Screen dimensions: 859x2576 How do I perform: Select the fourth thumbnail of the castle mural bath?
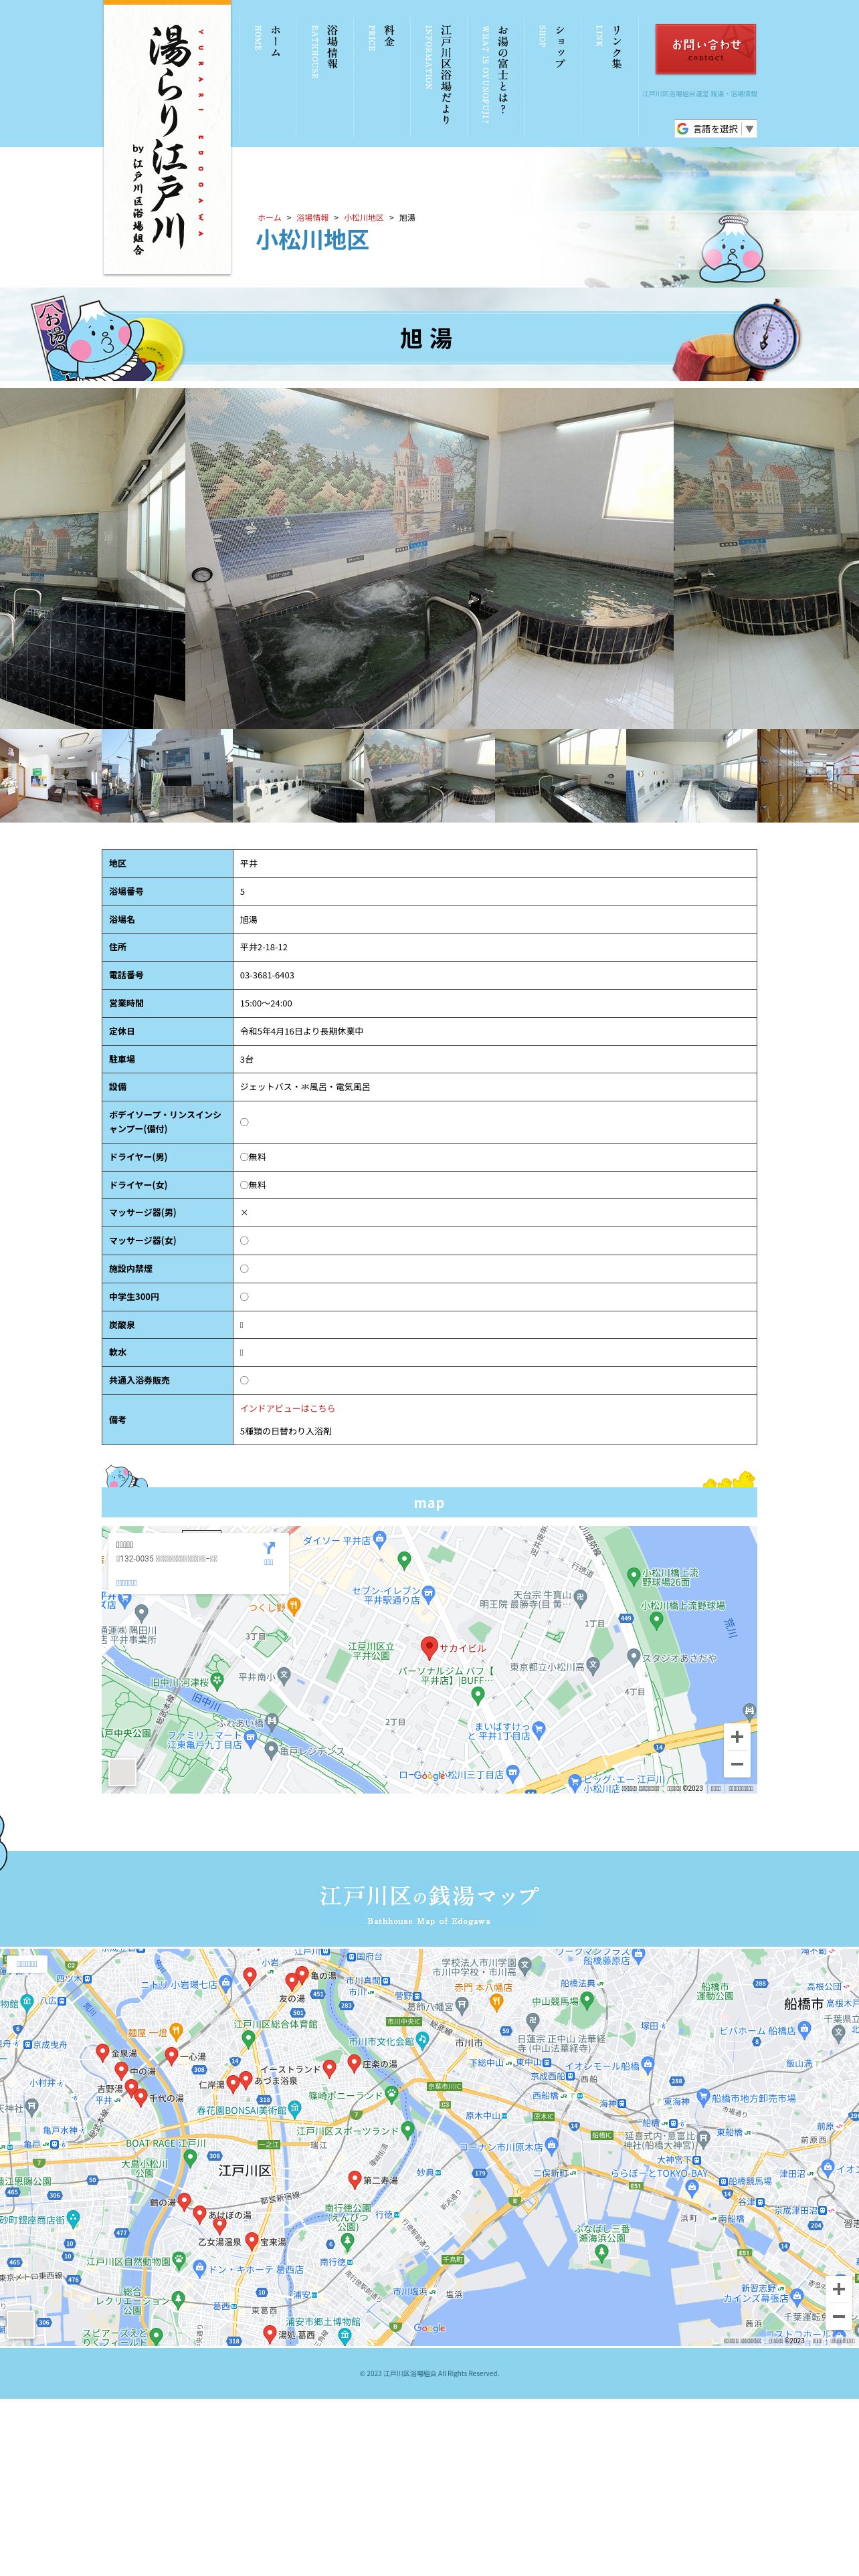(429, 776)
